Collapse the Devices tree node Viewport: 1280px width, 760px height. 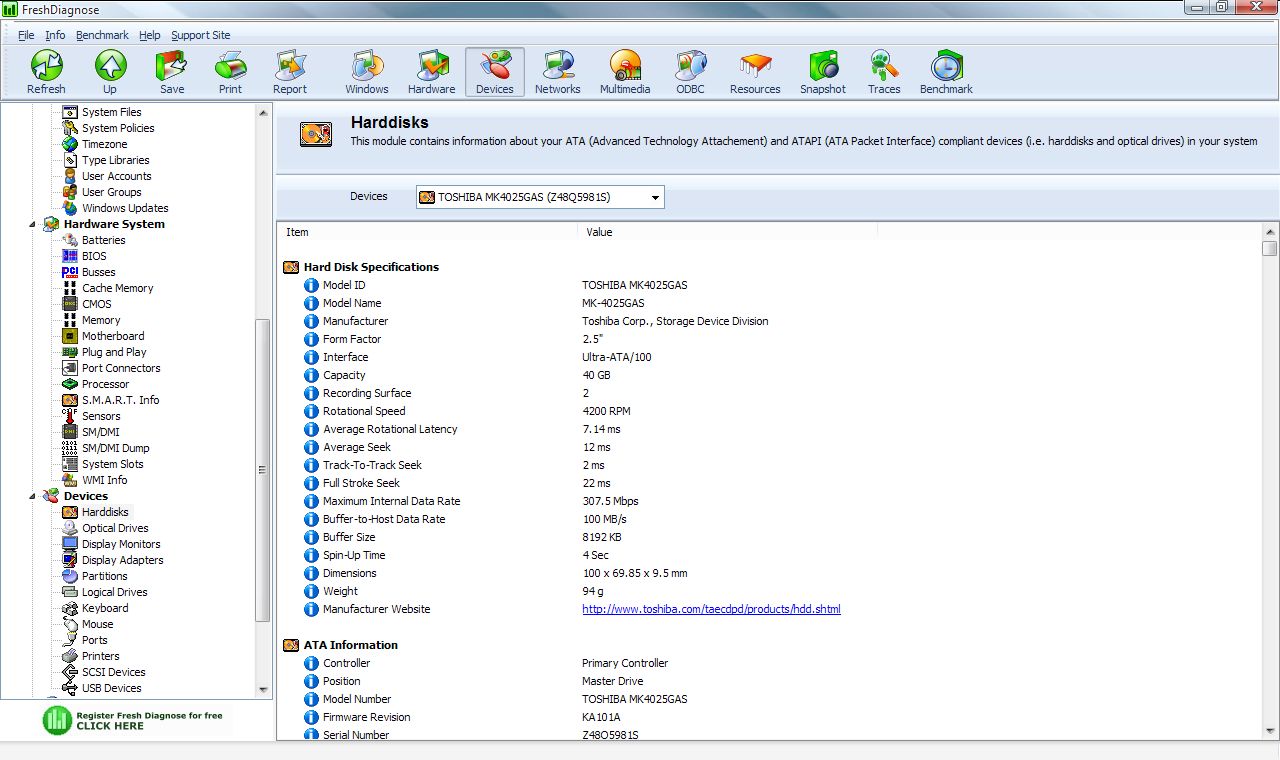[x=35, y=496]
